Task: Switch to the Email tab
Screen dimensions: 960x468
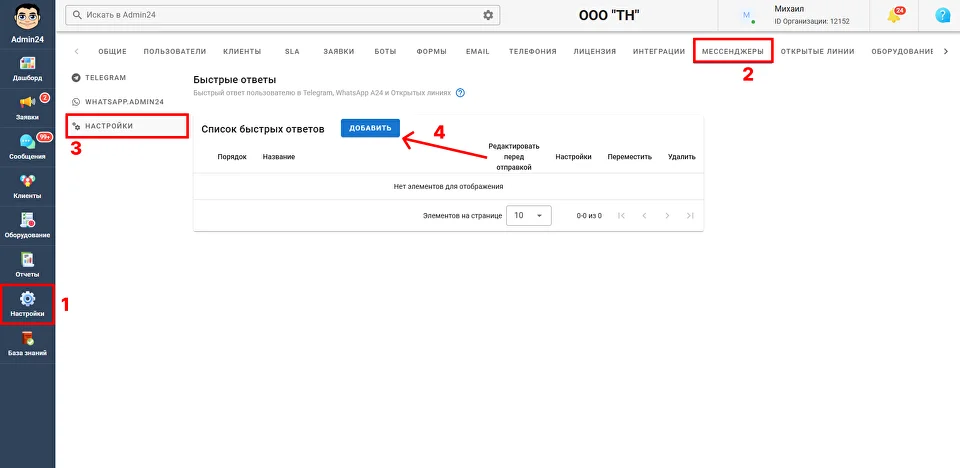Action: click(478, 51)
